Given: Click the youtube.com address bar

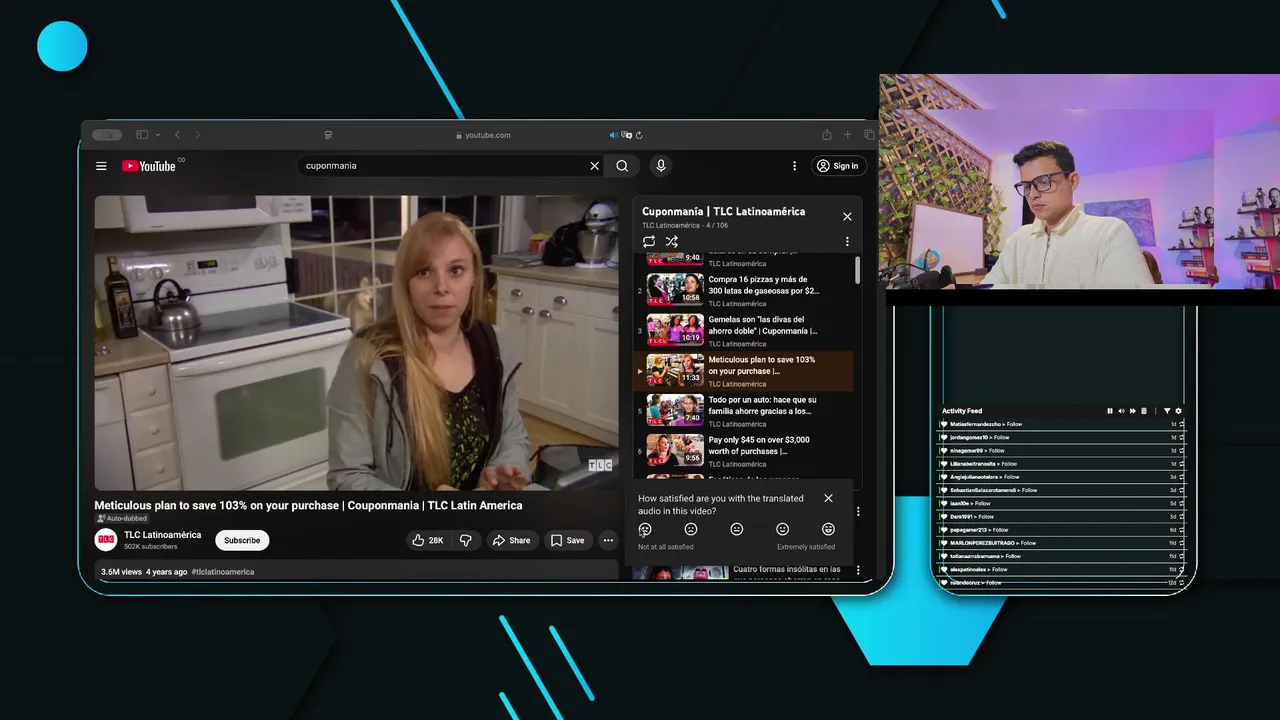Looking at the screenshot, I should pos(483,135).
